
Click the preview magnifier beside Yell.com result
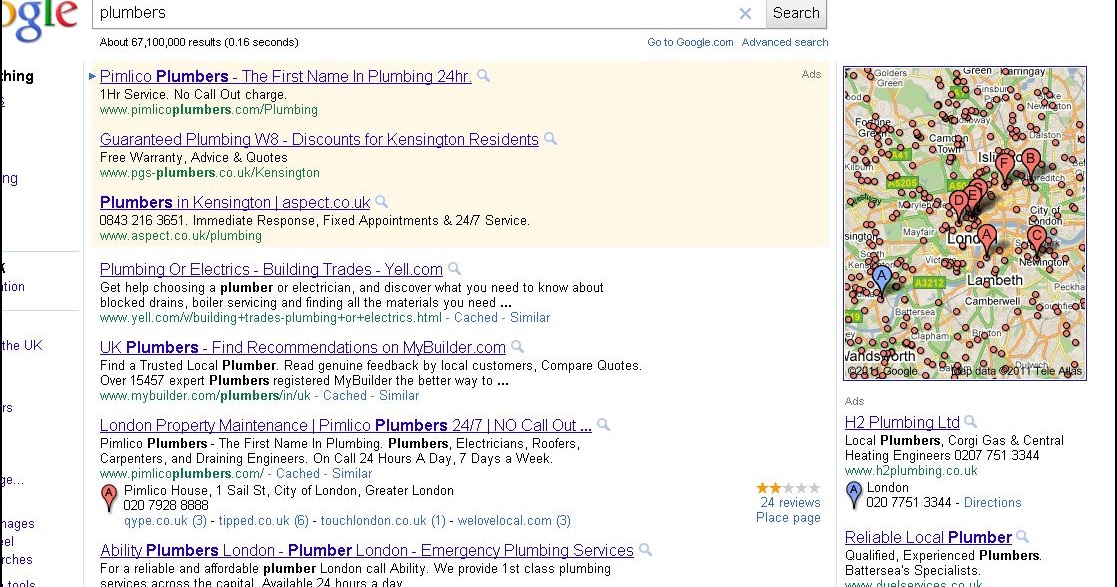(x=454, y=269)
